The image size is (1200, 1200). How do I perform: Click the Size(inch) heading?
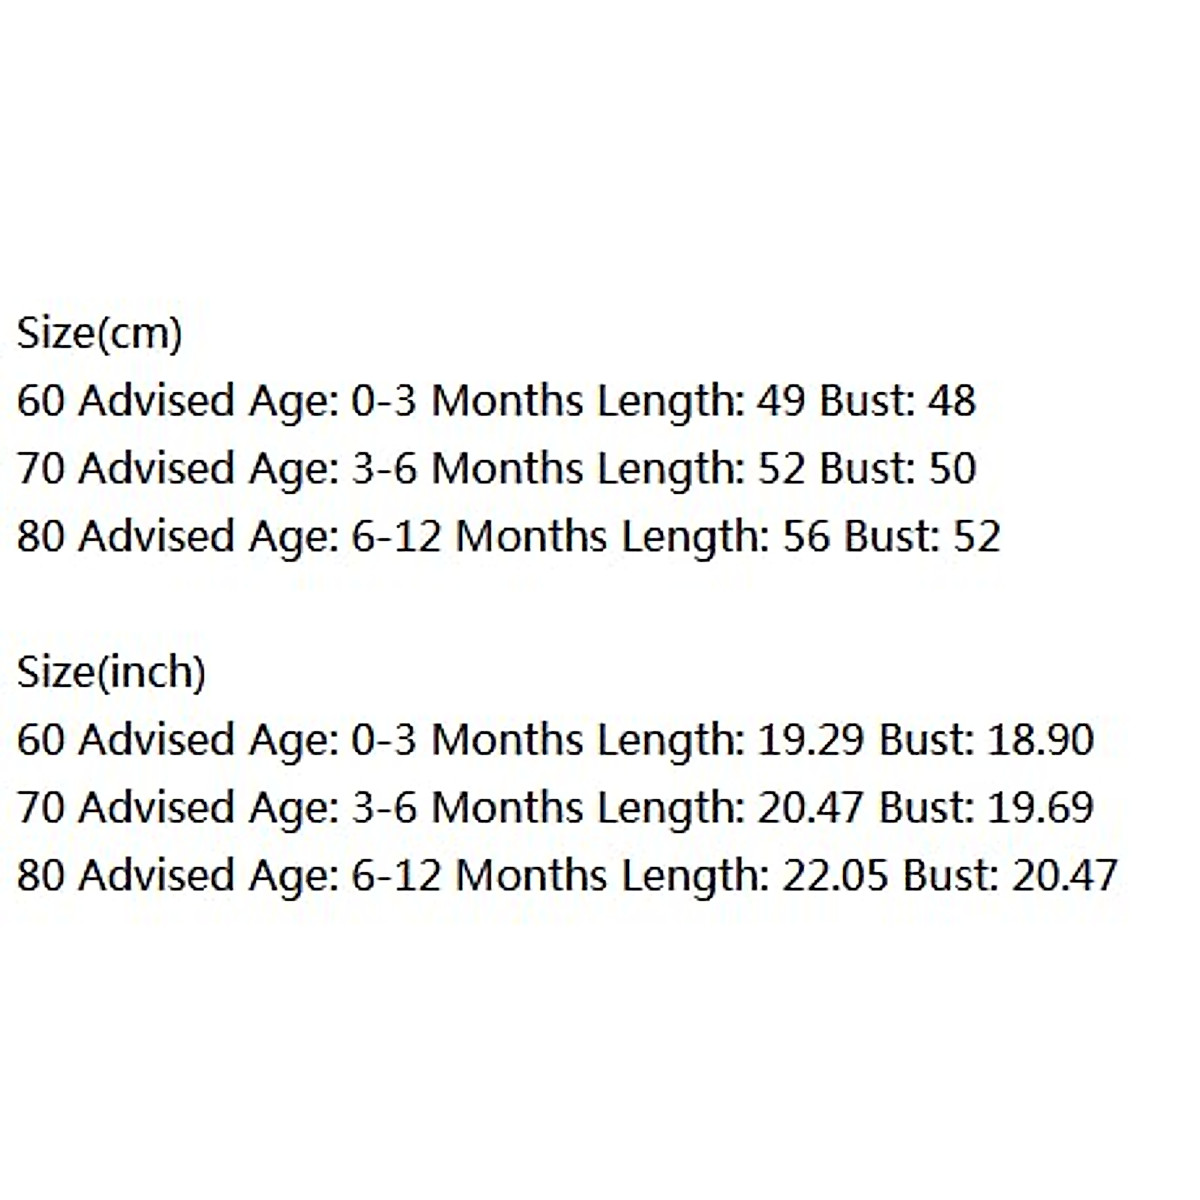[111, 672]
